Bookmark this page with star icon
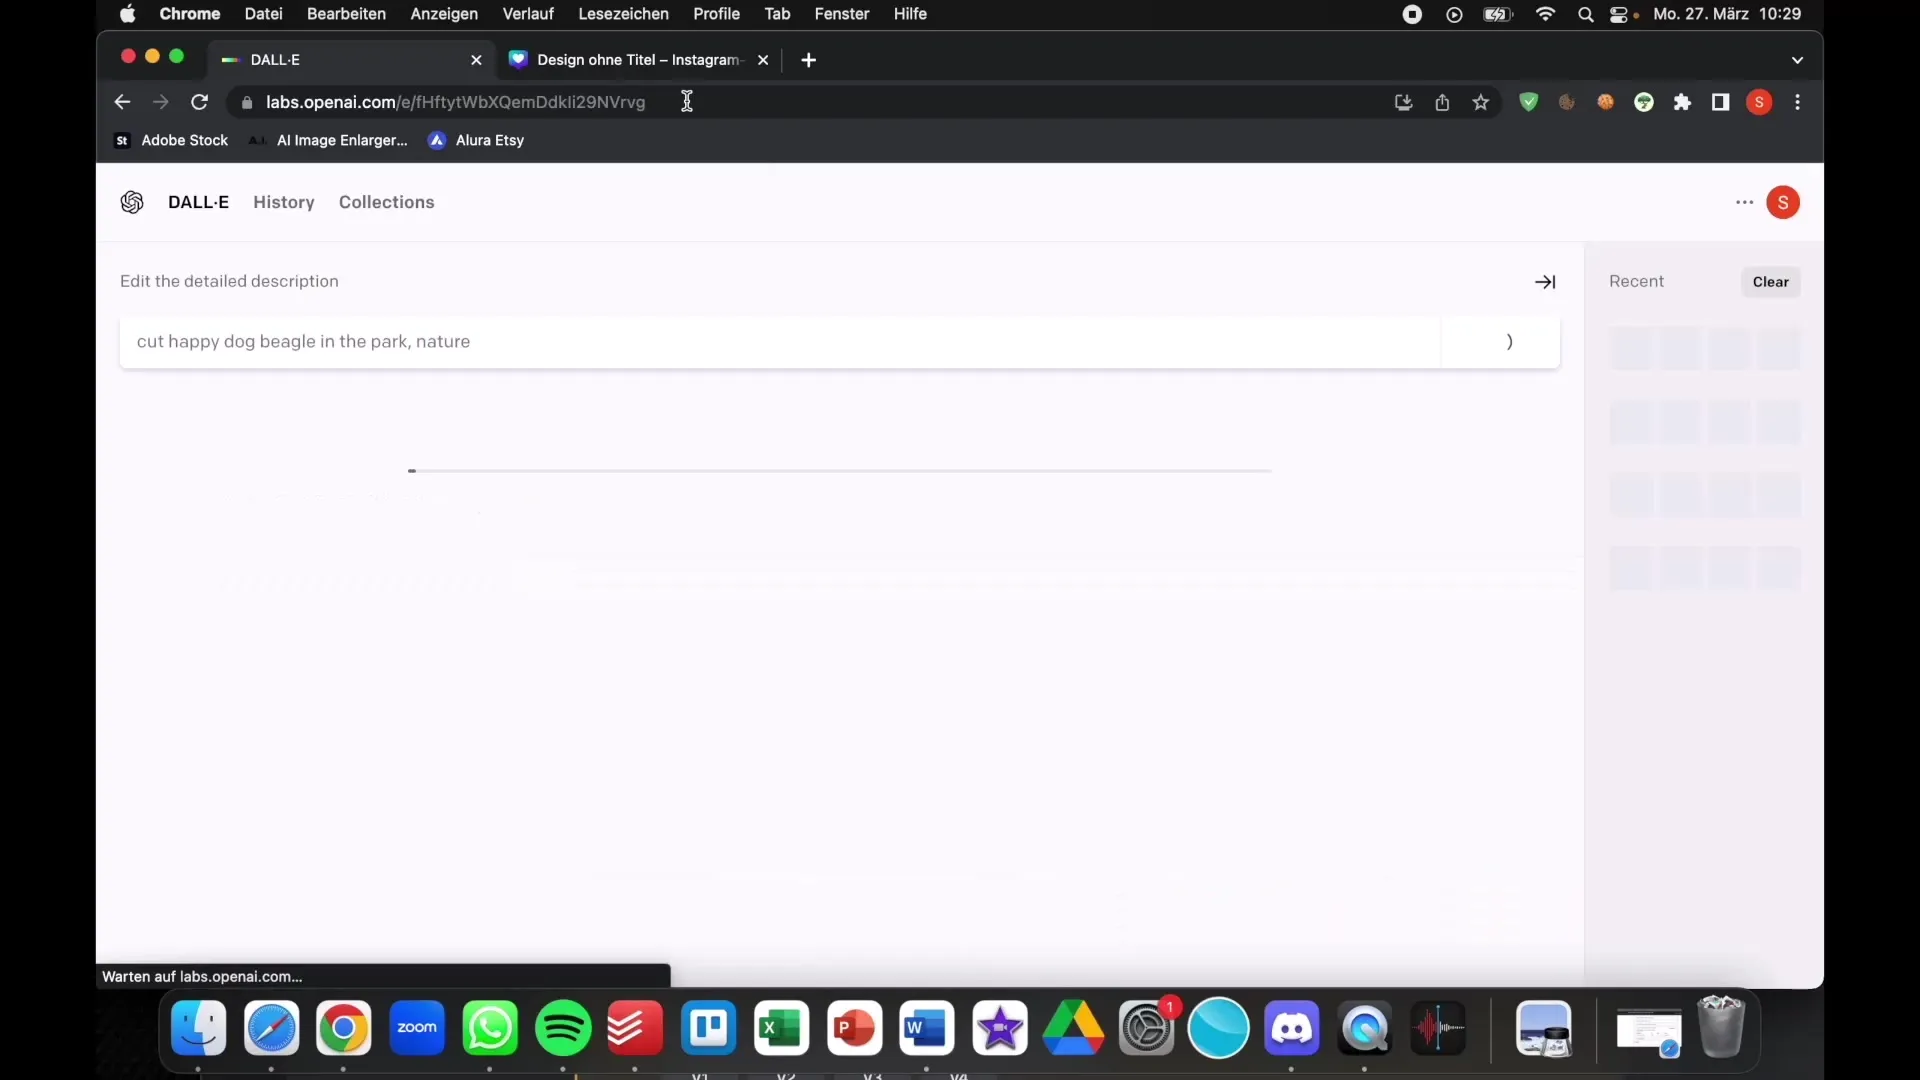This screenshot has width=1920, height=1080. point(1481,102)
